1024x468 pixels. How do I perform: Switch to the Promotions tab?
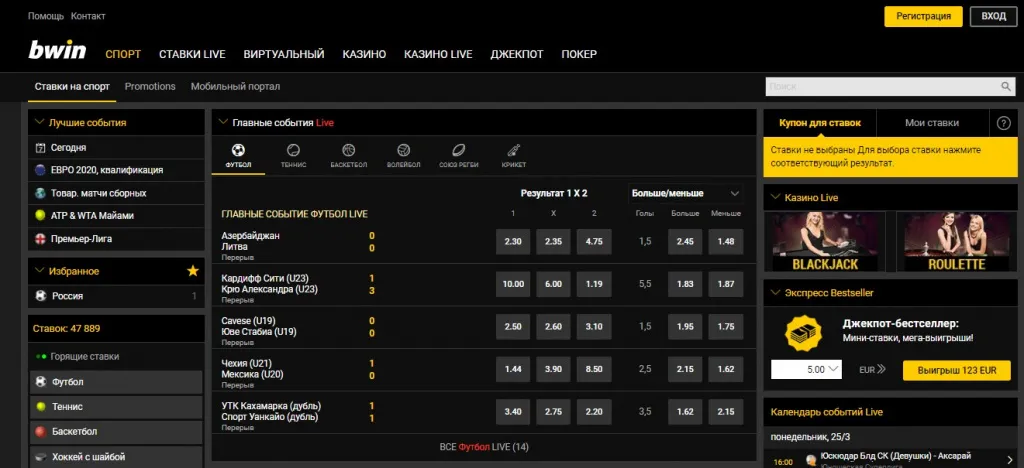pos(150,86)
